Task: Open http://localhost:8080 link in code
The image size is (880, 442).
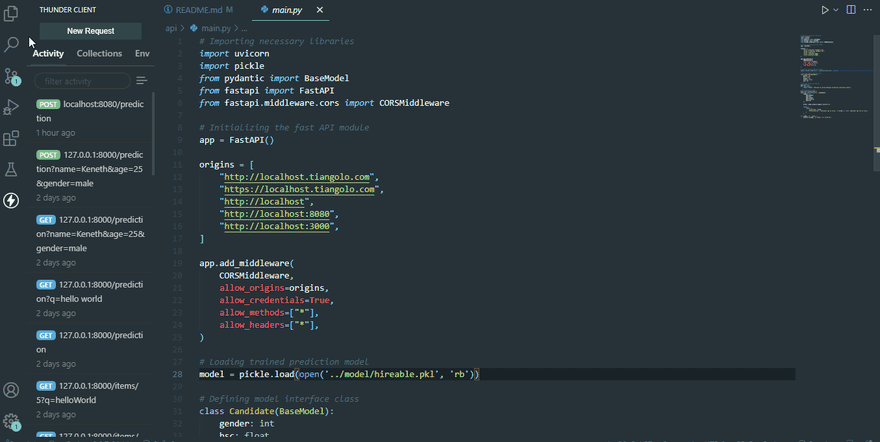Action: 277,214
